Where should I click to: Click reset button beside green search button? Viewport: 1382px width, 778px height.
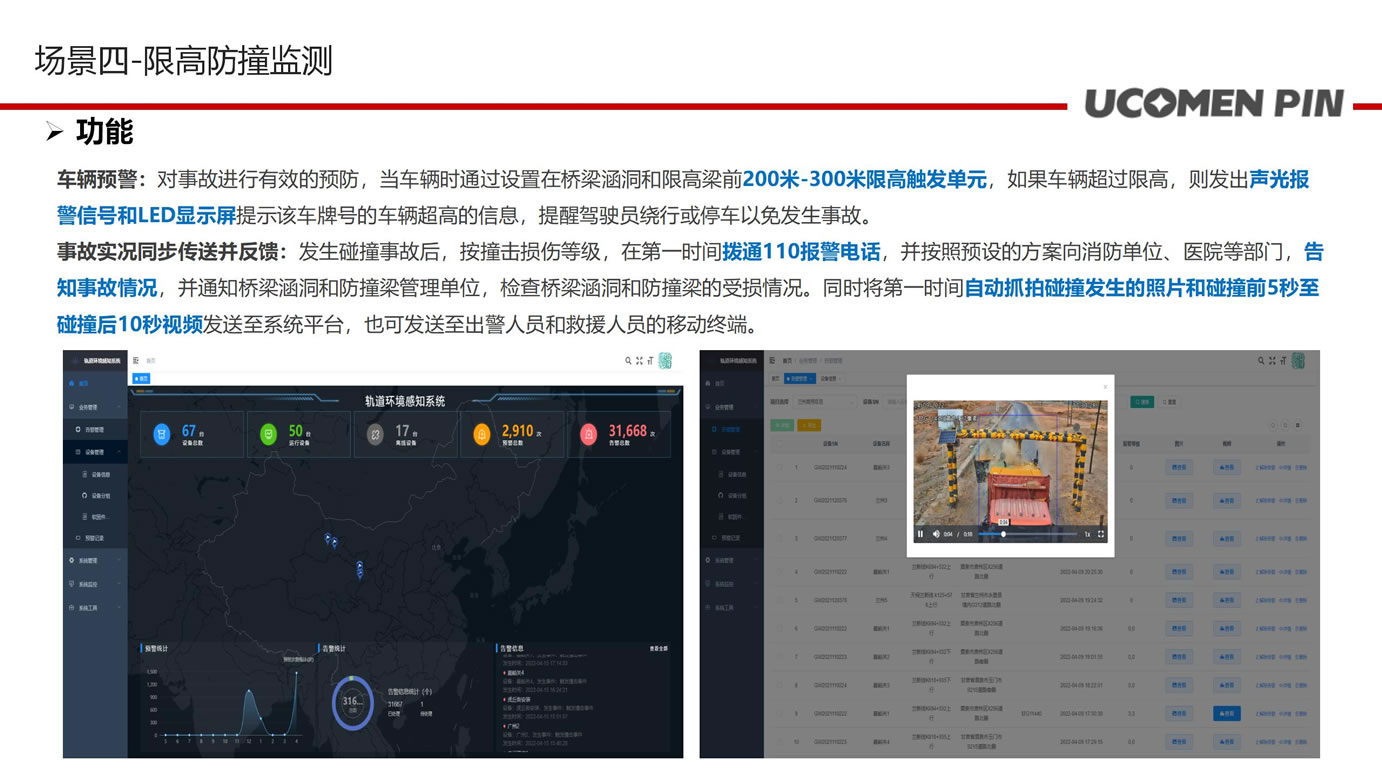(1169, 402)
